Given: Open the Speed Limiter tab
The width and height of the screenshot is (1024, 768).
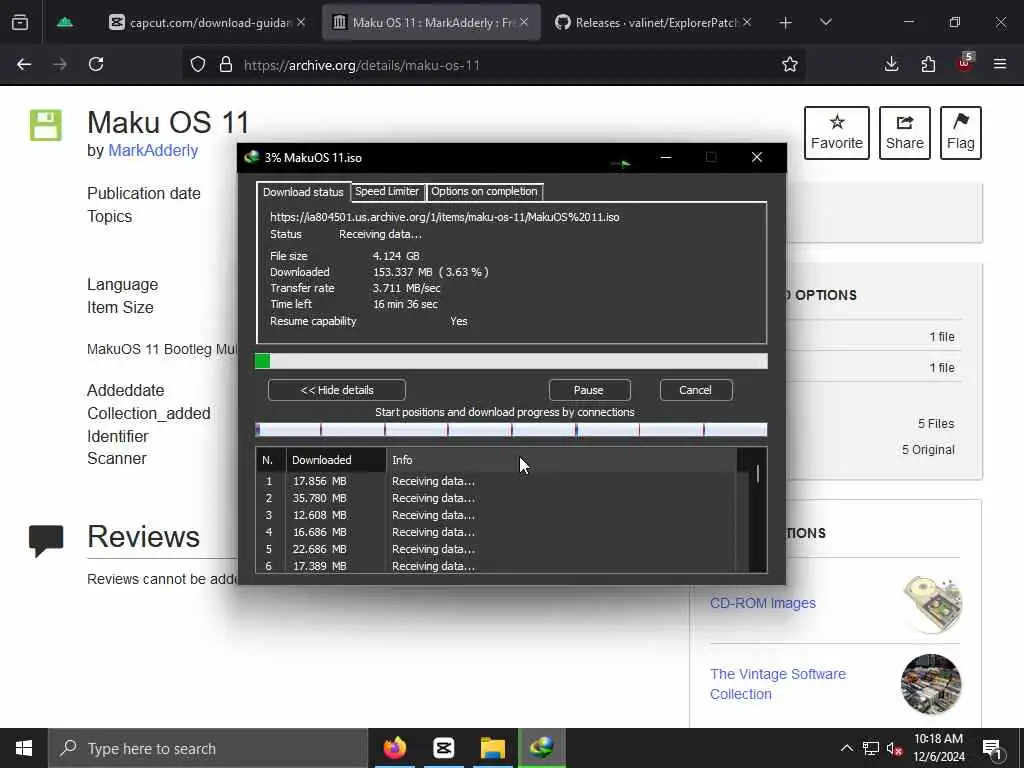Looking at the screenshot, I should (x=387, y=191).
